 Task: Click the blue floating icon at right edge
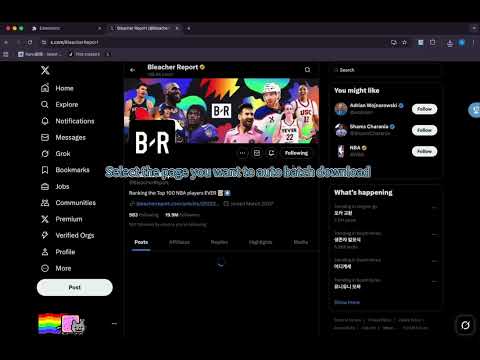(x=475, y=110)
